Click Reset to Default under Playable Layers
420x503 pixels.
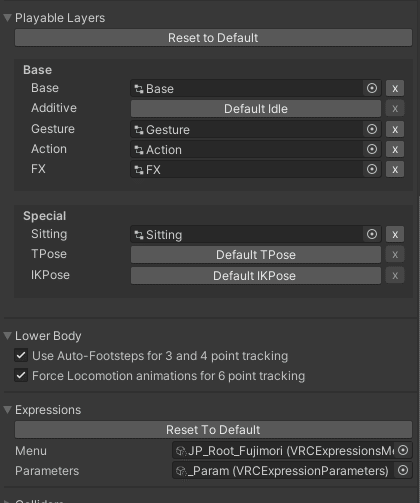tap(213, 38)
